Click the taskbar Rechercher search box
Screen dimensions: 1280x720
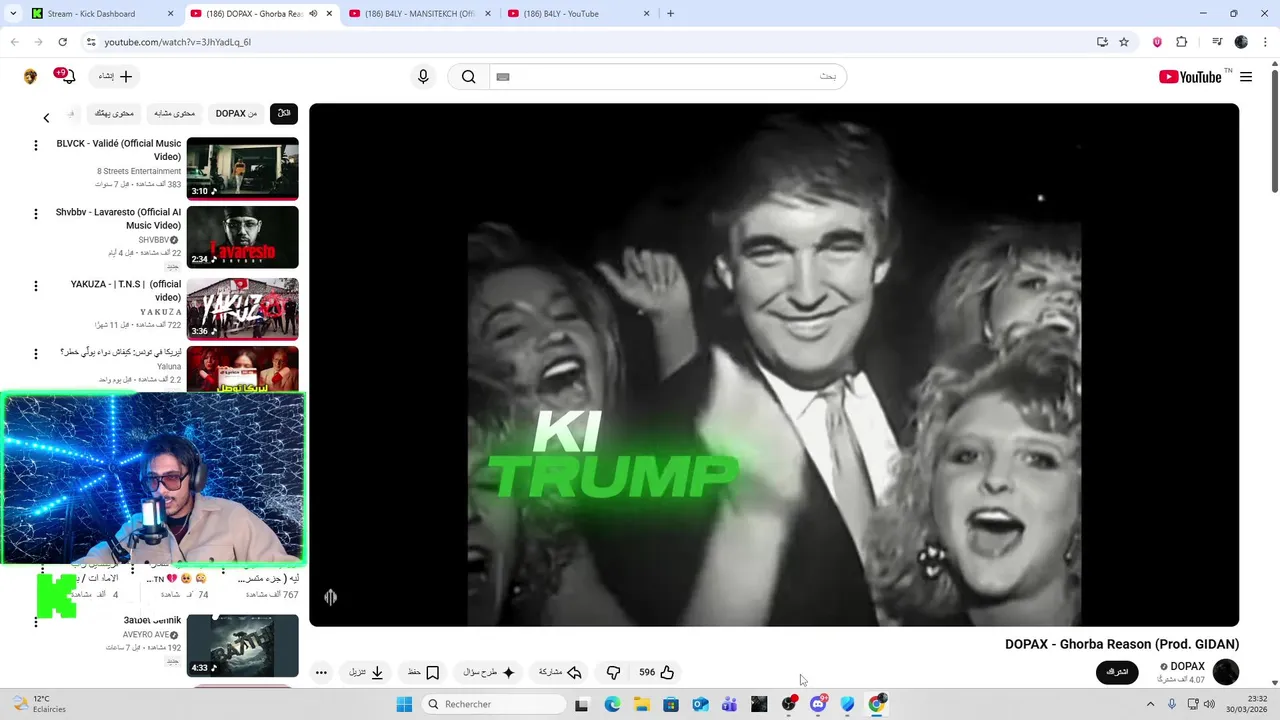494,704
